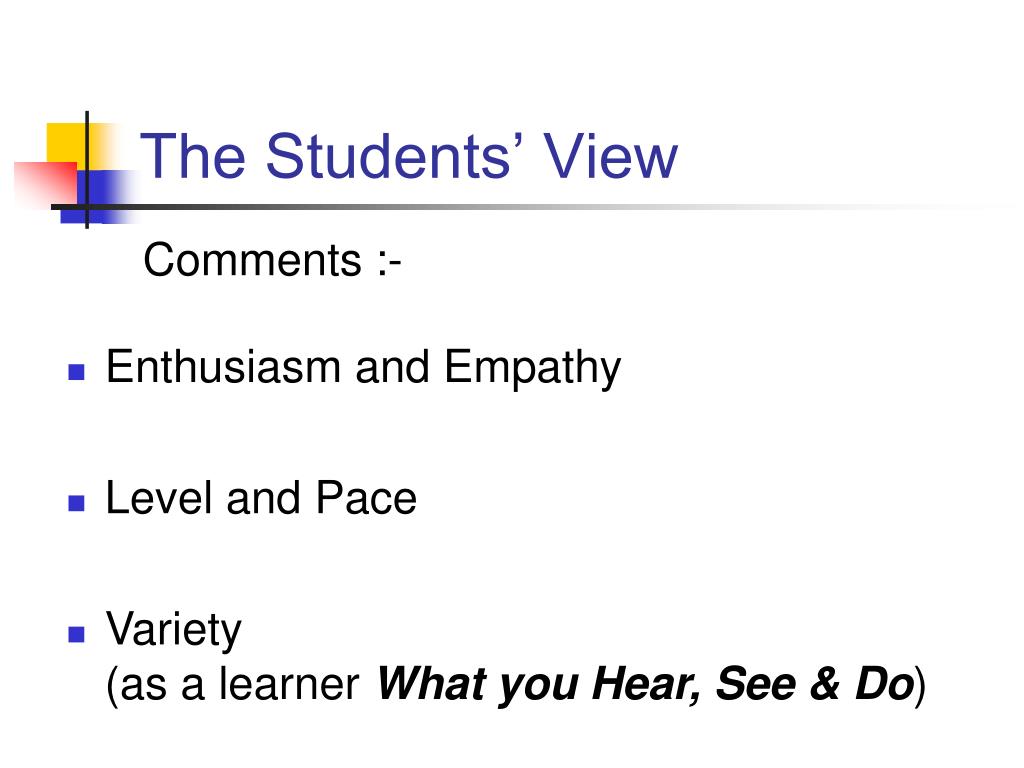Click the word 'Pace' in second bullet
Viewport: 1024px width, 768px height.
[366, 498]
